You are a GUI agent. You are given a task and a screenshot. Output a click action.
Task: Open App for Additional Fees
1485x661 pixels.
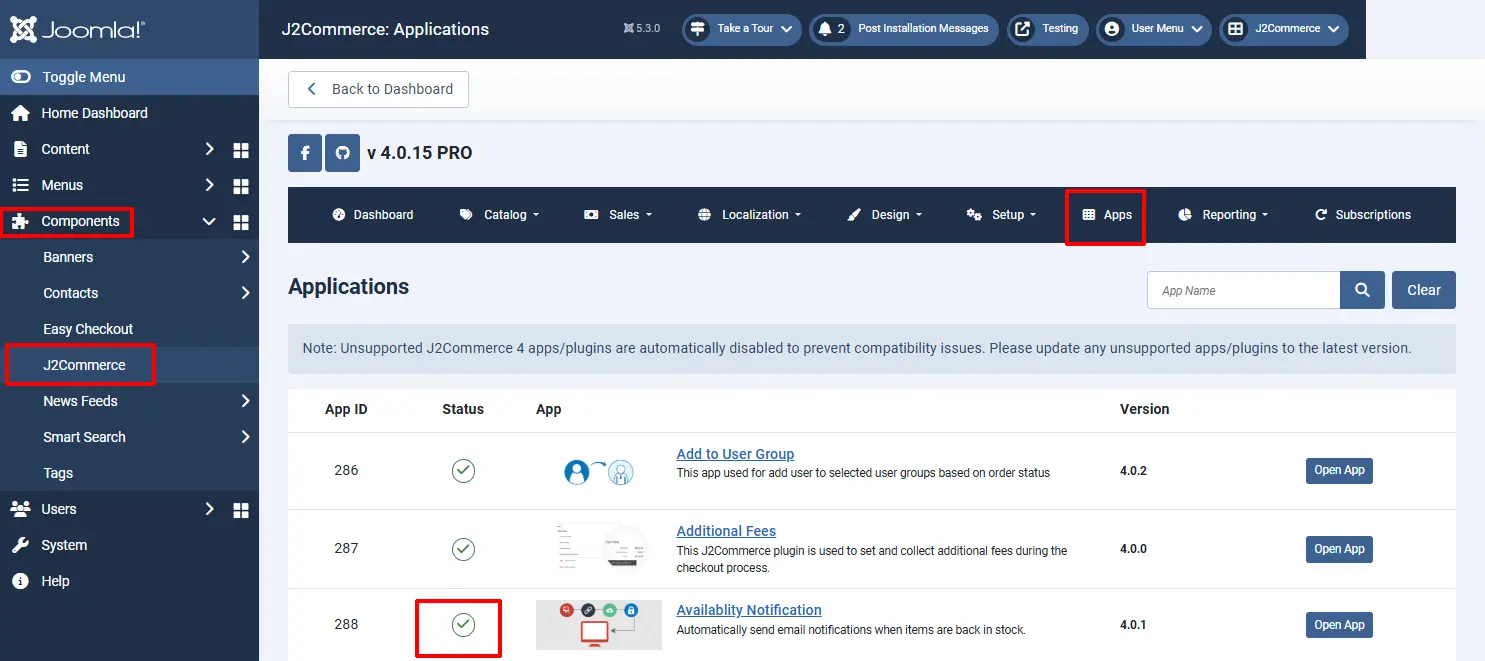[1339, 549]
